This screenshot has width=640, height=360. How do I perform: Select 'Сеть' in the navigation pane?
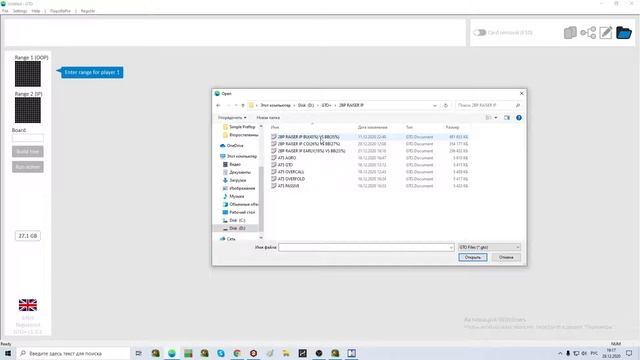click(x=231, y=239)
